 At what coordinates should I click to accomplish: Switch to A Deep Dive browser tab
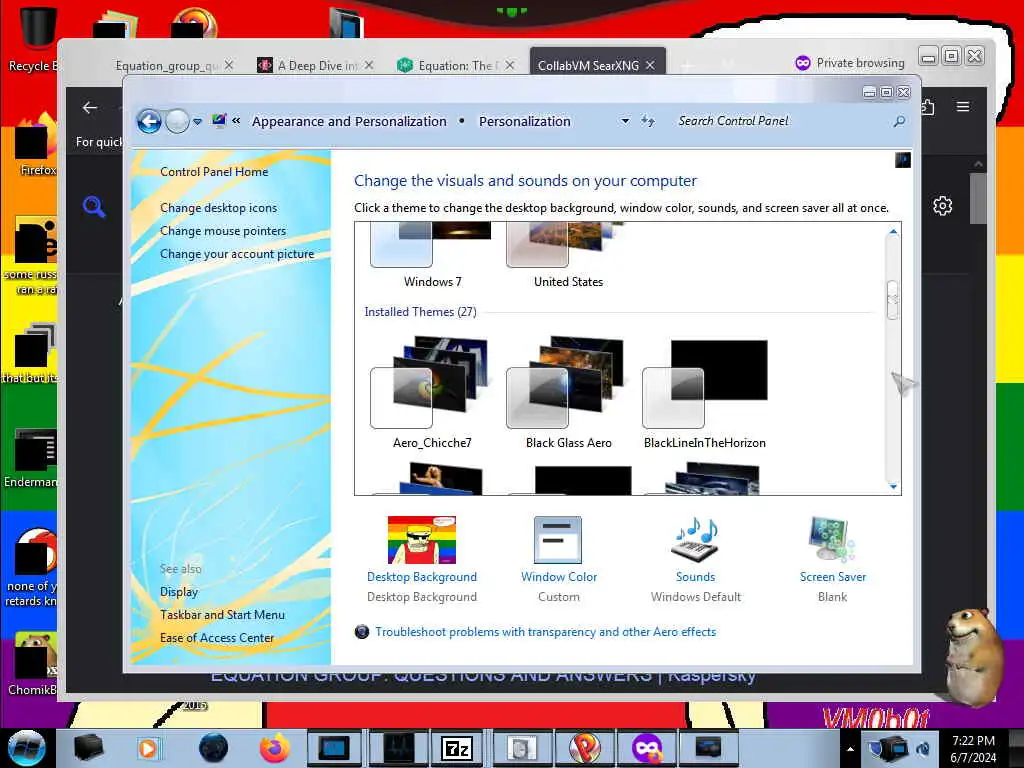pyautogui.click(x=317, y=65)
